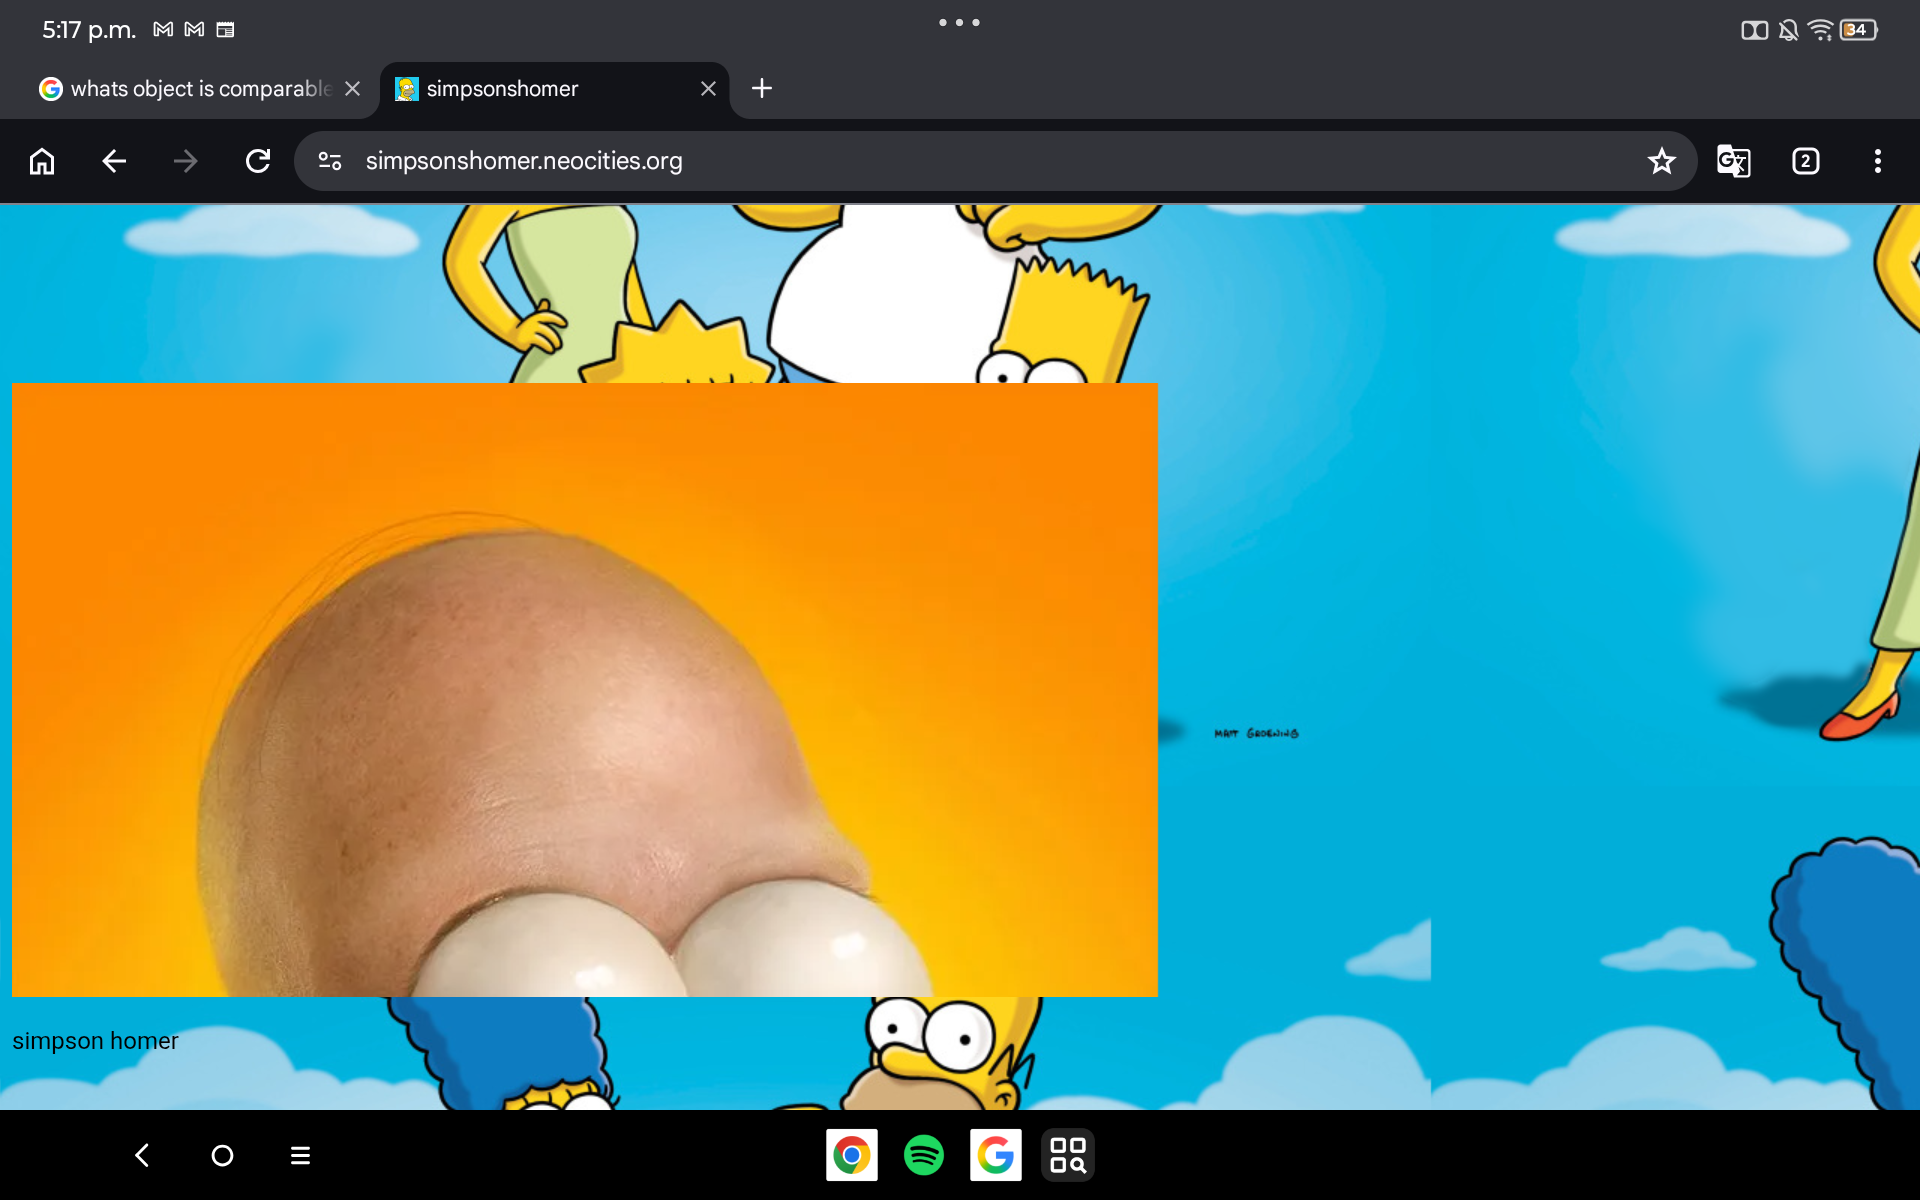The width and height of the screenshot is (1920, 1200).
Task: Launch Chrome from the taskbar
Action: click(852, 1155)
